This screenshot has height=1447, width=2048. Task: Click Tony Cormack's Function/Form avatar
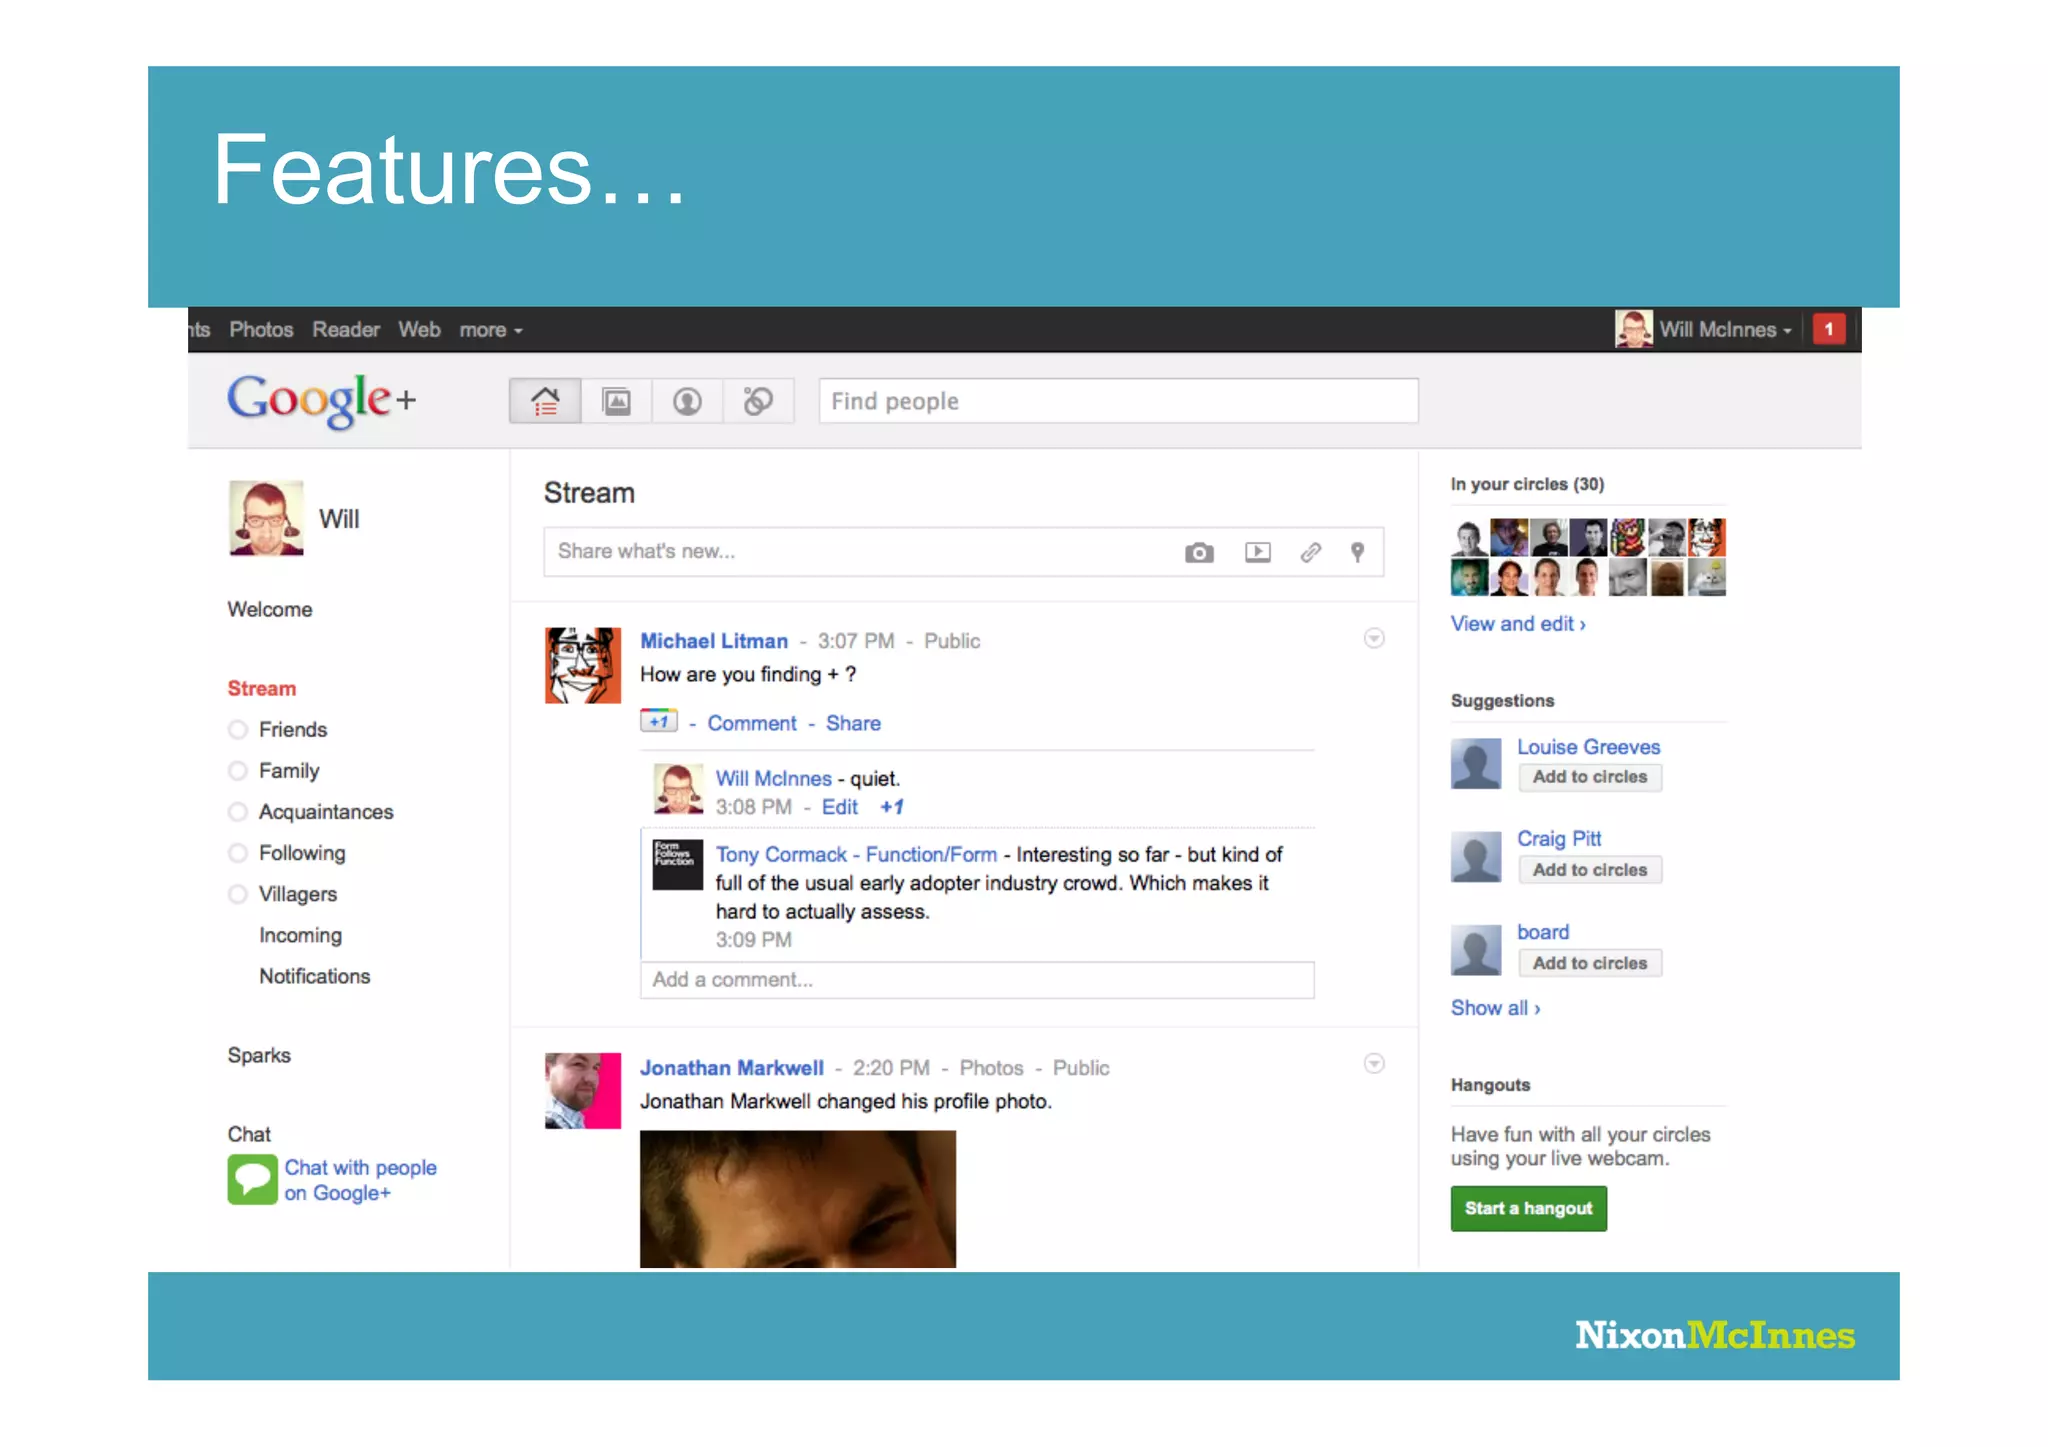(678, 865)
